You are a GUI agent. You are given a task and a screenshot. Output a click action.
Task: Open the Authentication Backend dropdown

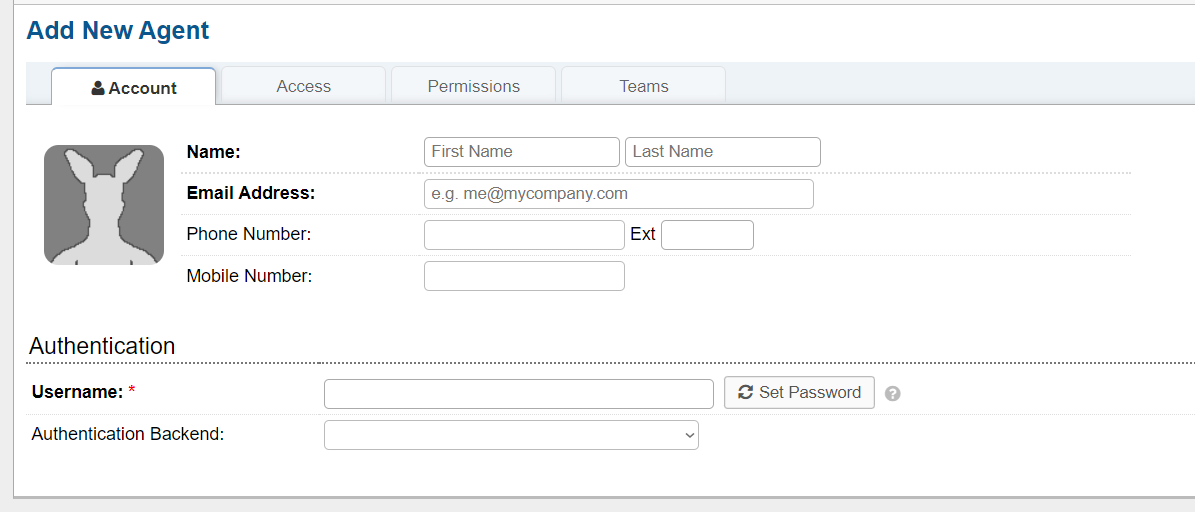click(510, 435)
